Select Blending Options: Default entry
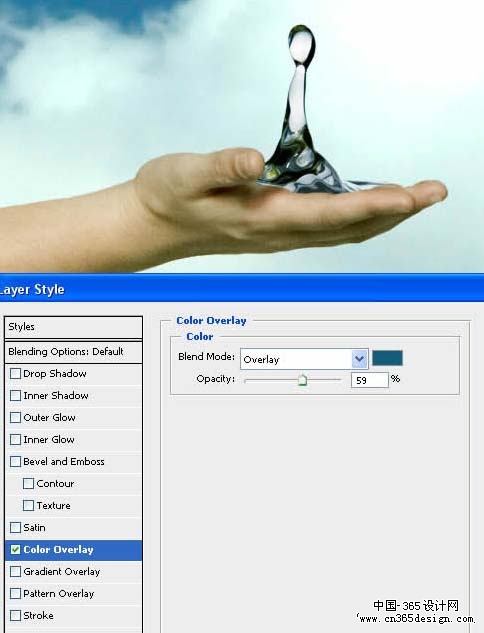484x633 pixels. pyautogui.click(x=73, y=352)
